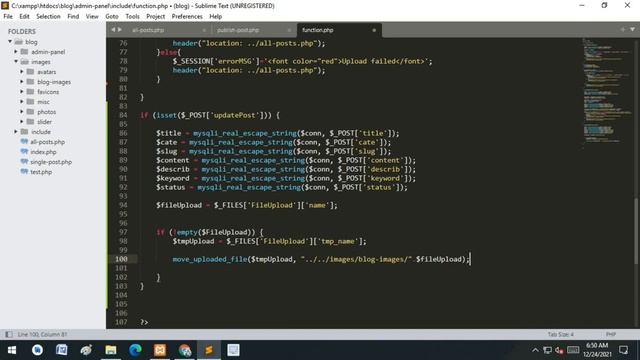
Task: Toggle the side bar icon in status bar
Action: (x=9, y=334)
